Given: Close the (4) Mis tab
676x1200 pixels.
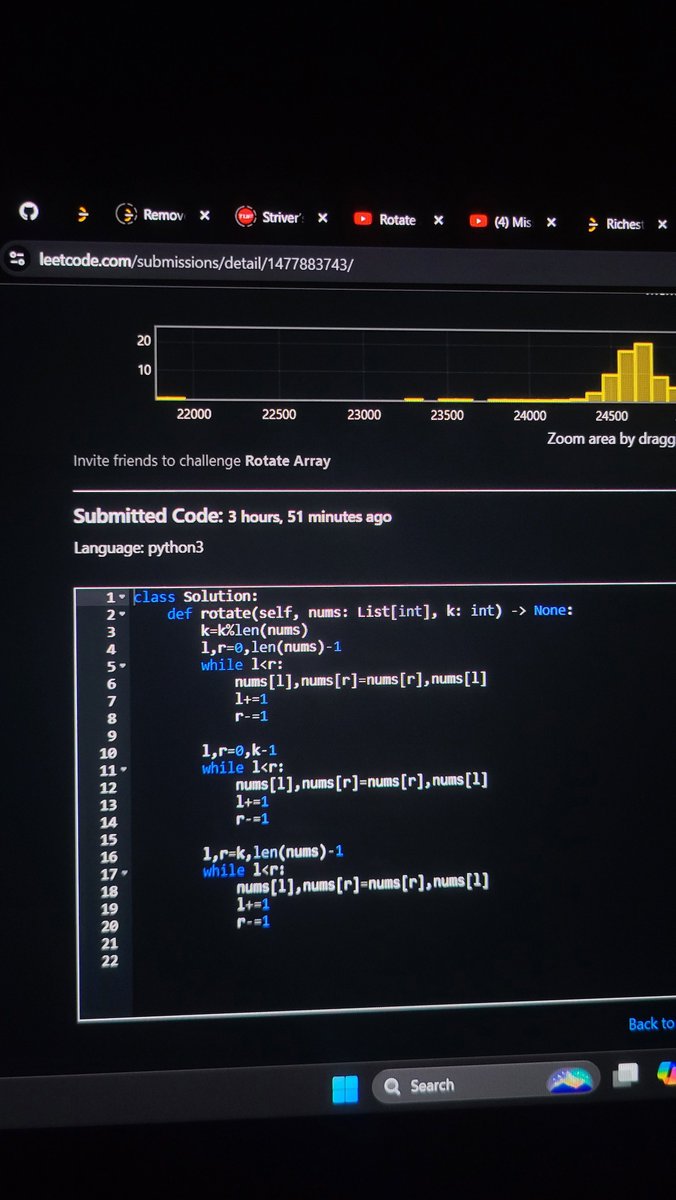Looking at the screenshot, I should pos(551,223).
